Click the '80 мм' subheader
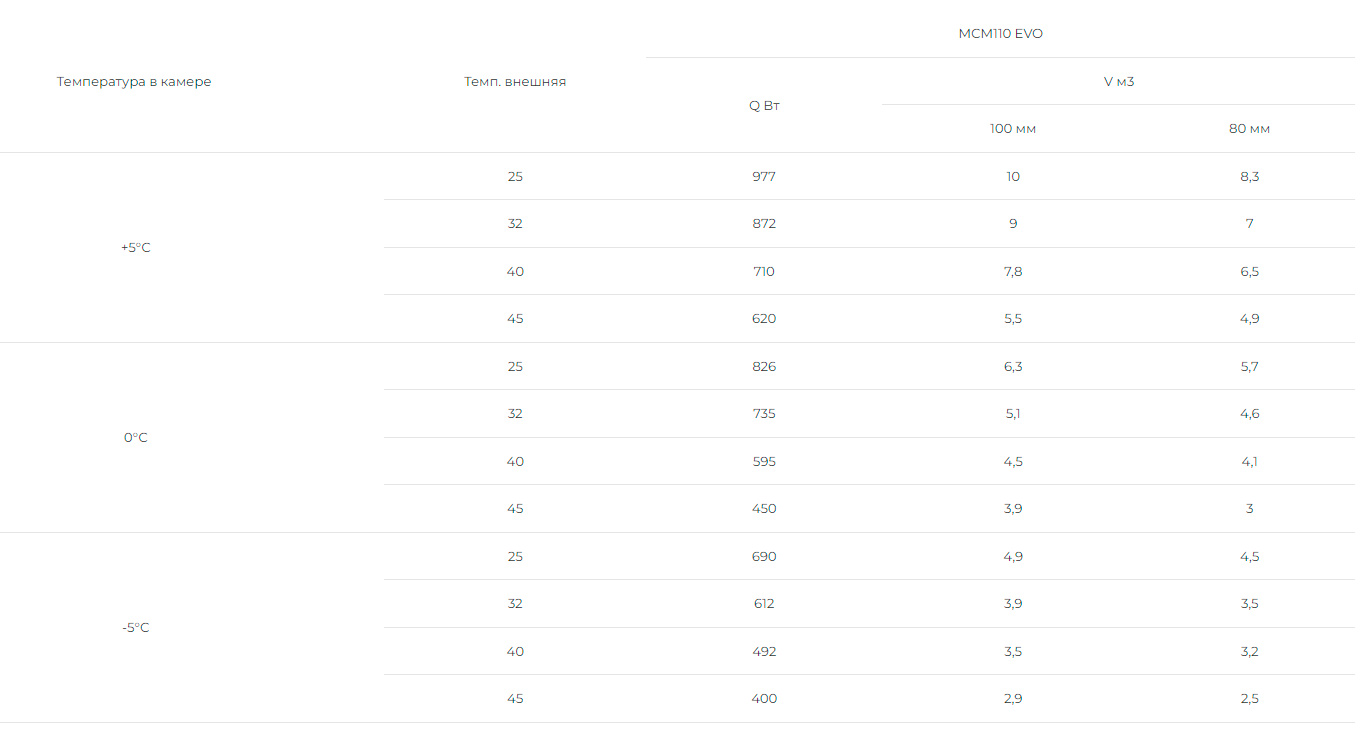Screen dimensions: 1365x745 [x=1249, y=129]
